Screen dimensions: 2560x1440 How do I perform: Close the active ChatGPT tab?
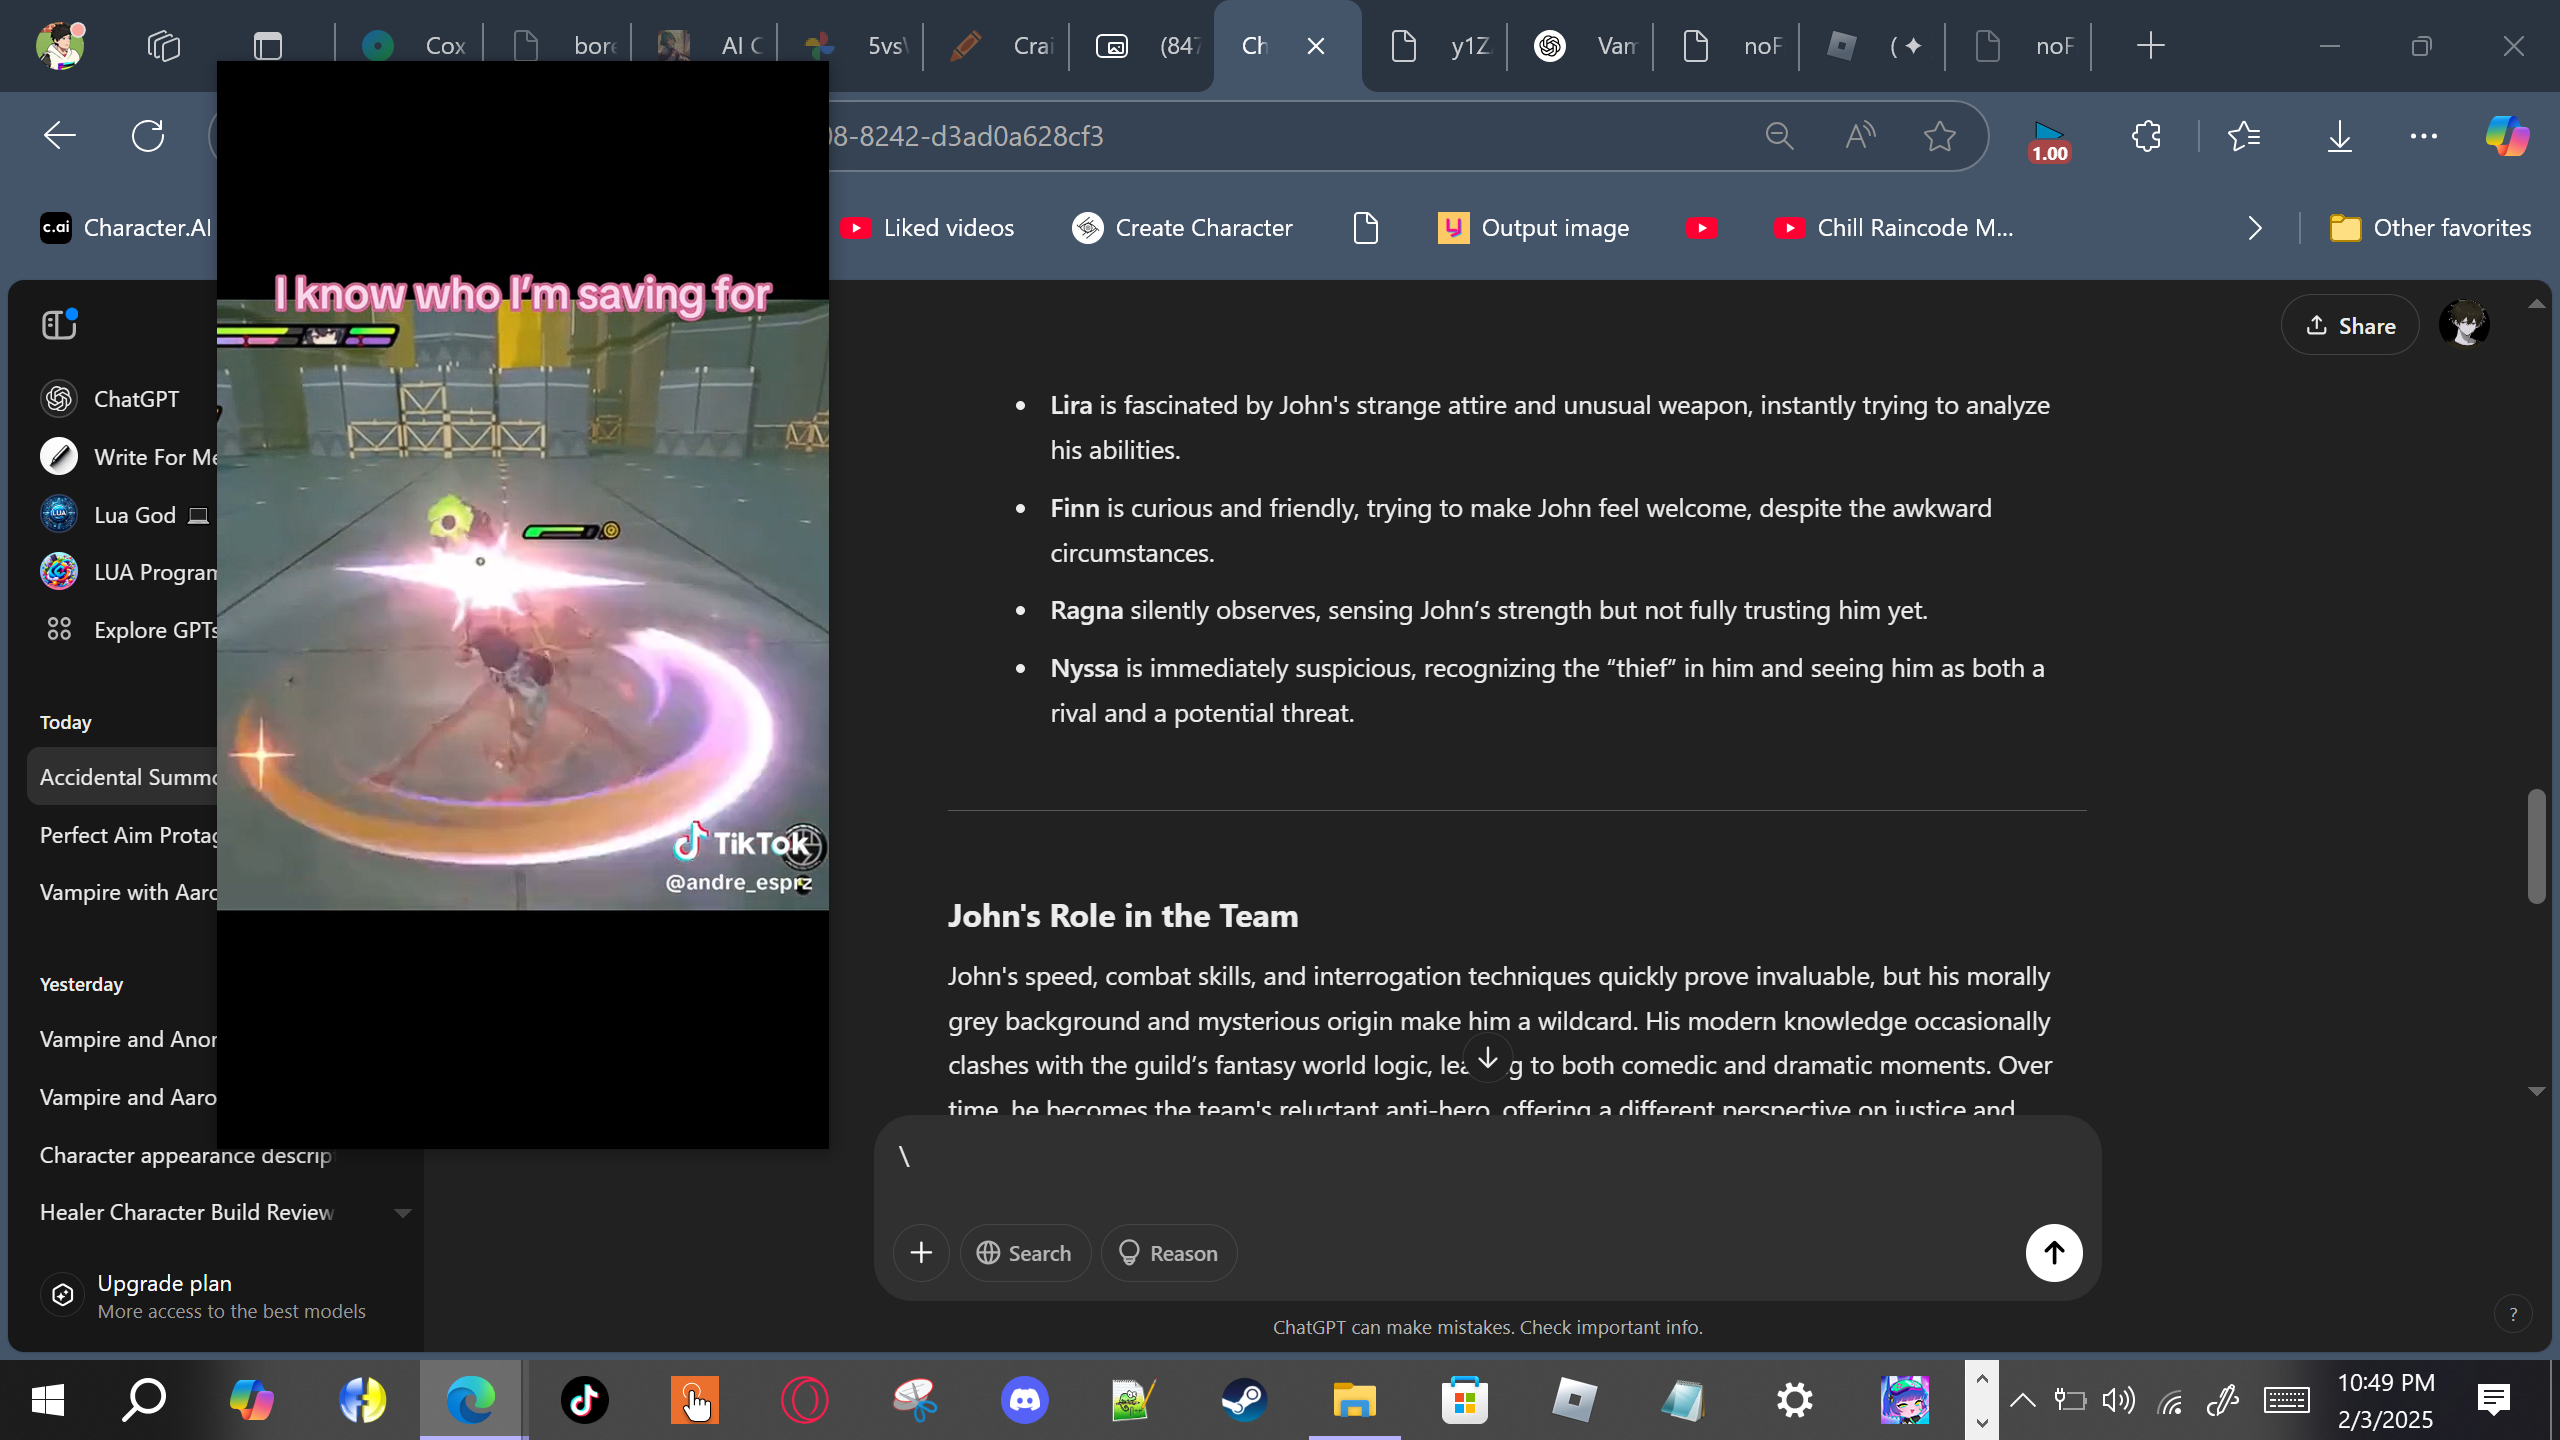(1316, 46)
